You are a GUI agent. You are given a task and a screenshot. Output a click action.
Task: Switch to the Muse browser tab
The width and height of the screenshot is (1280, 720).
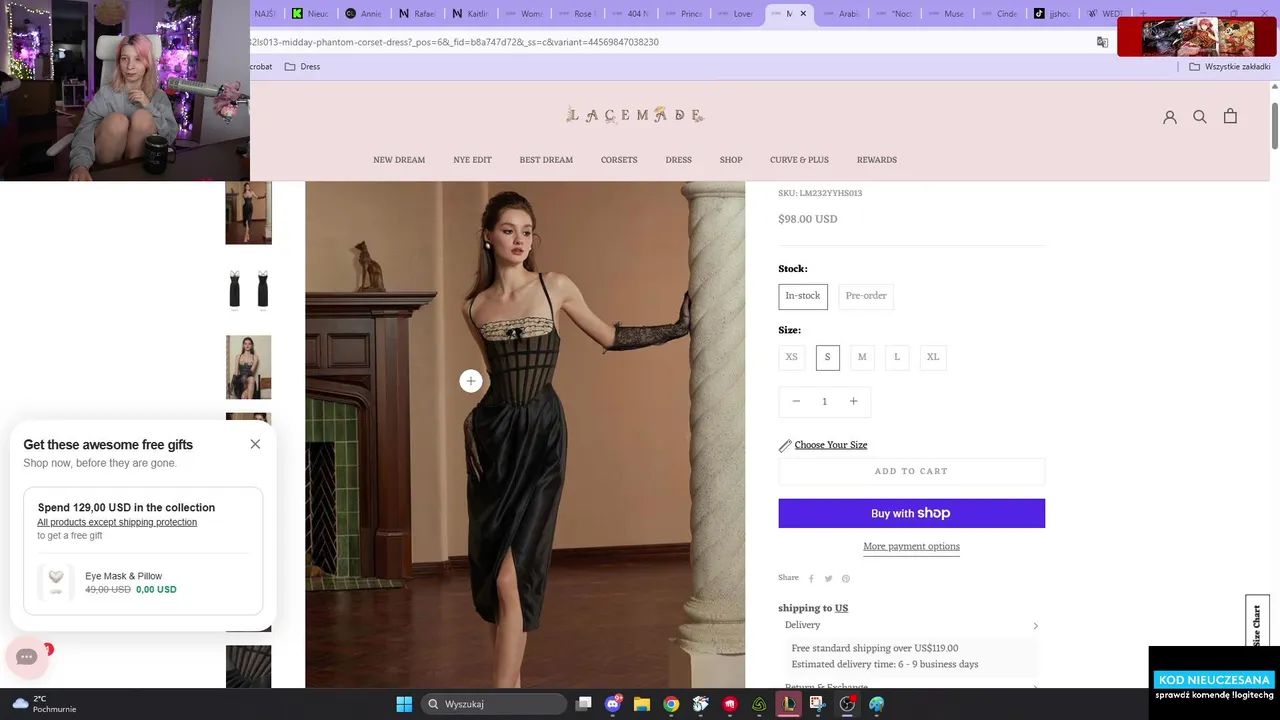(x=946, y=14)
